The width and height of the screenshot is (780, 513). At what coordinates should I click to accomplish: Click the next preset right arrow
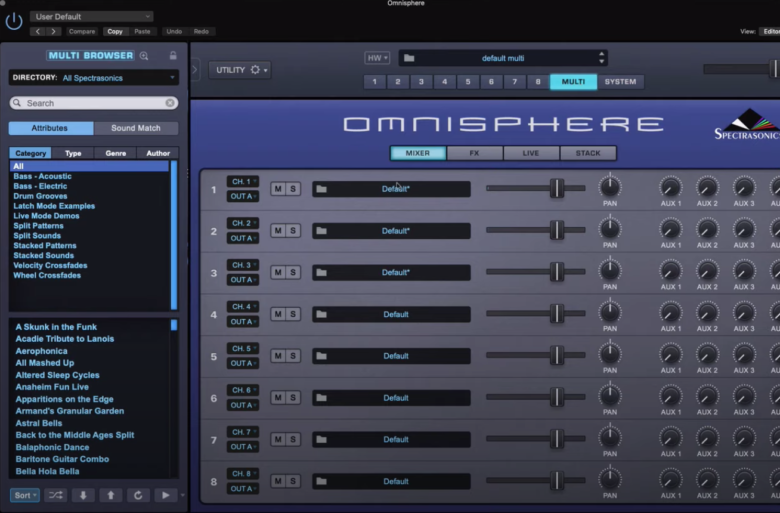[x=53, y=31]
